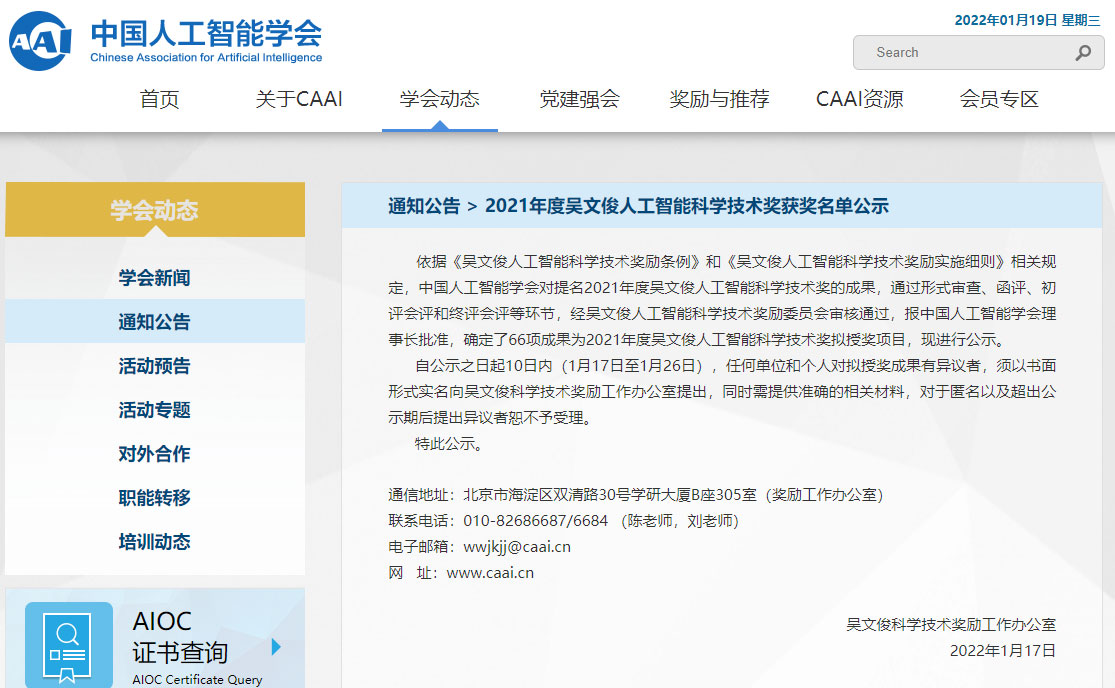
Task: Click the AIOC Certificate Query caption
Action: (x=197, y=679)
